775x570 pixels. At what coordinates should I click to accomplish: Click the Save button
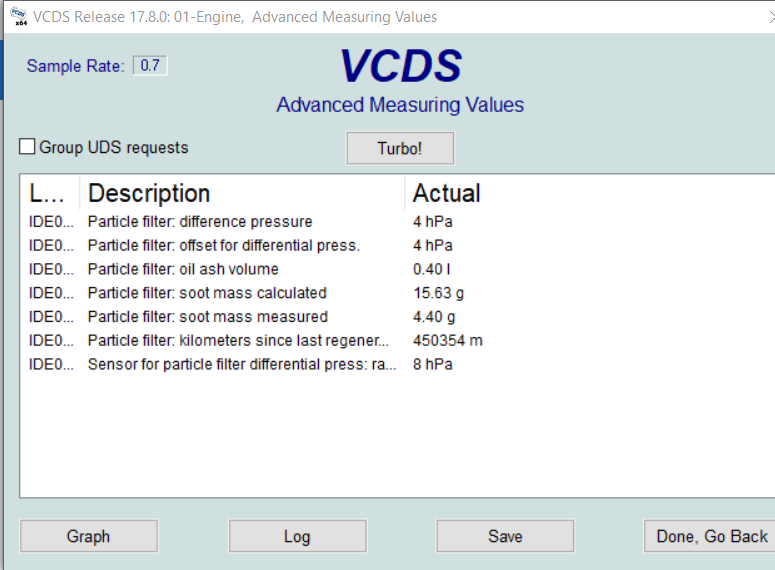(505, 536)
